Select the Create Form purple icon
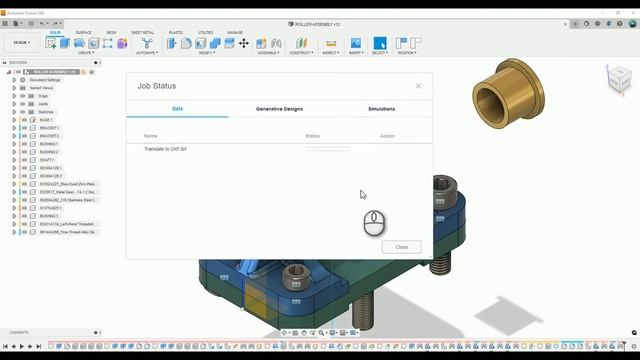The width and height of the screenshot is (640, 360). tap(122, 43)
